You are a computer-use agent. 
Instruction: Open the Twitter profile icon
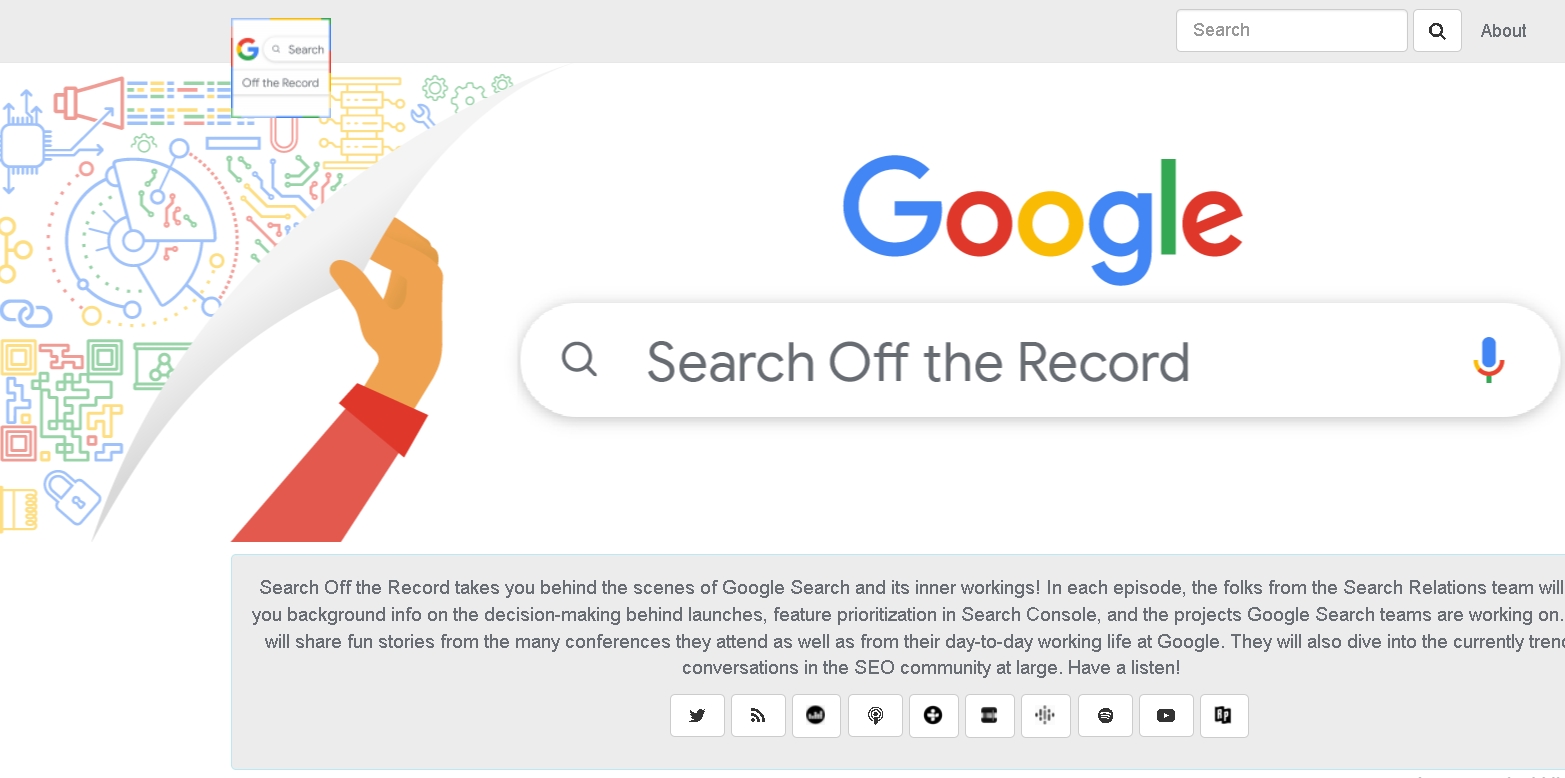pyautogui.click(x=697, y=715)
